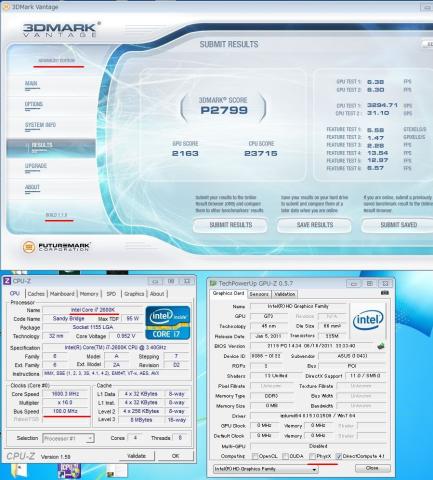
Task: Click the Code Name value Sandy Bridge
Action: [x=68, y=319]
